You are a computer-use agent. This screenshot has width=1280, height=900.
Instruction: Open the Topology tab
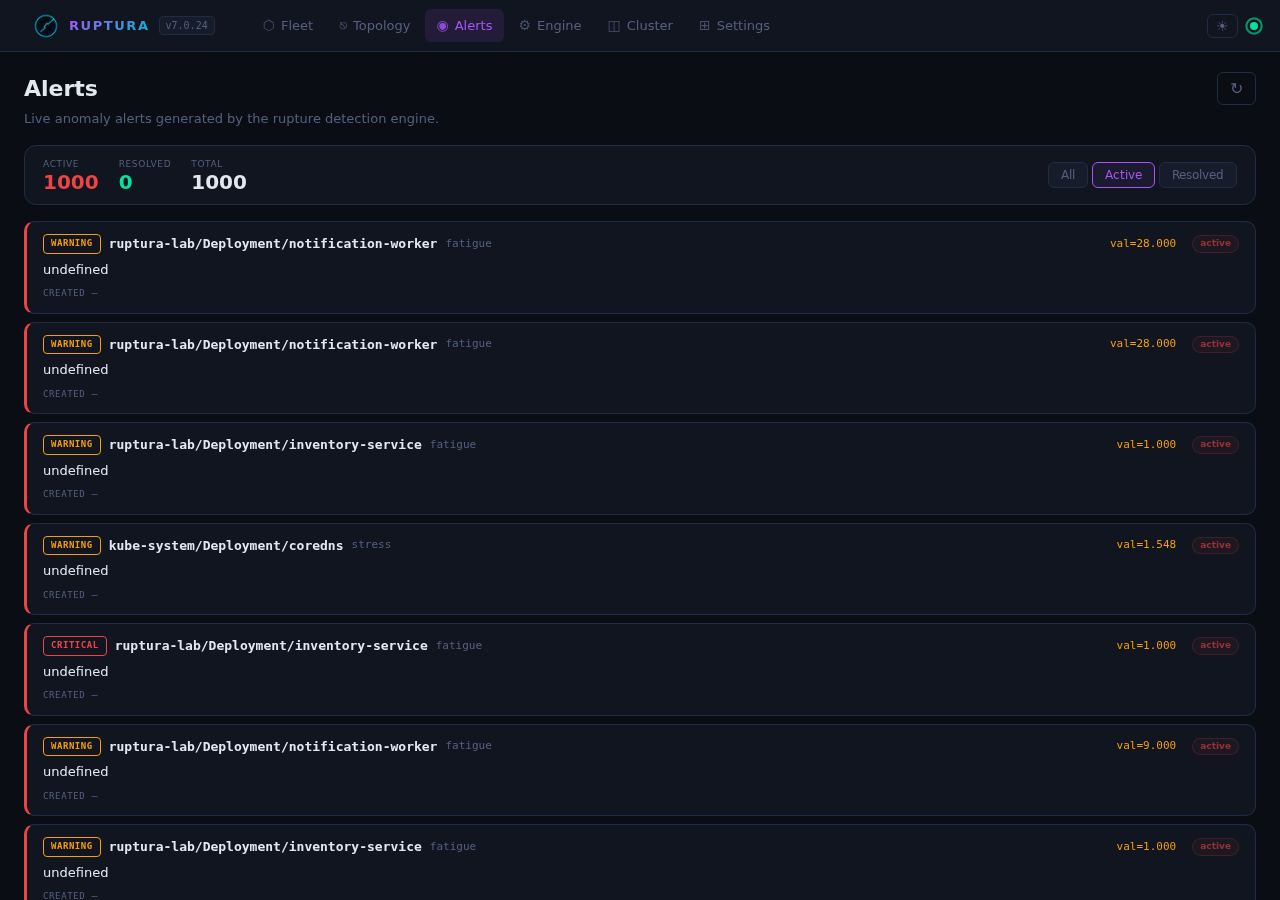coord(374,26)
